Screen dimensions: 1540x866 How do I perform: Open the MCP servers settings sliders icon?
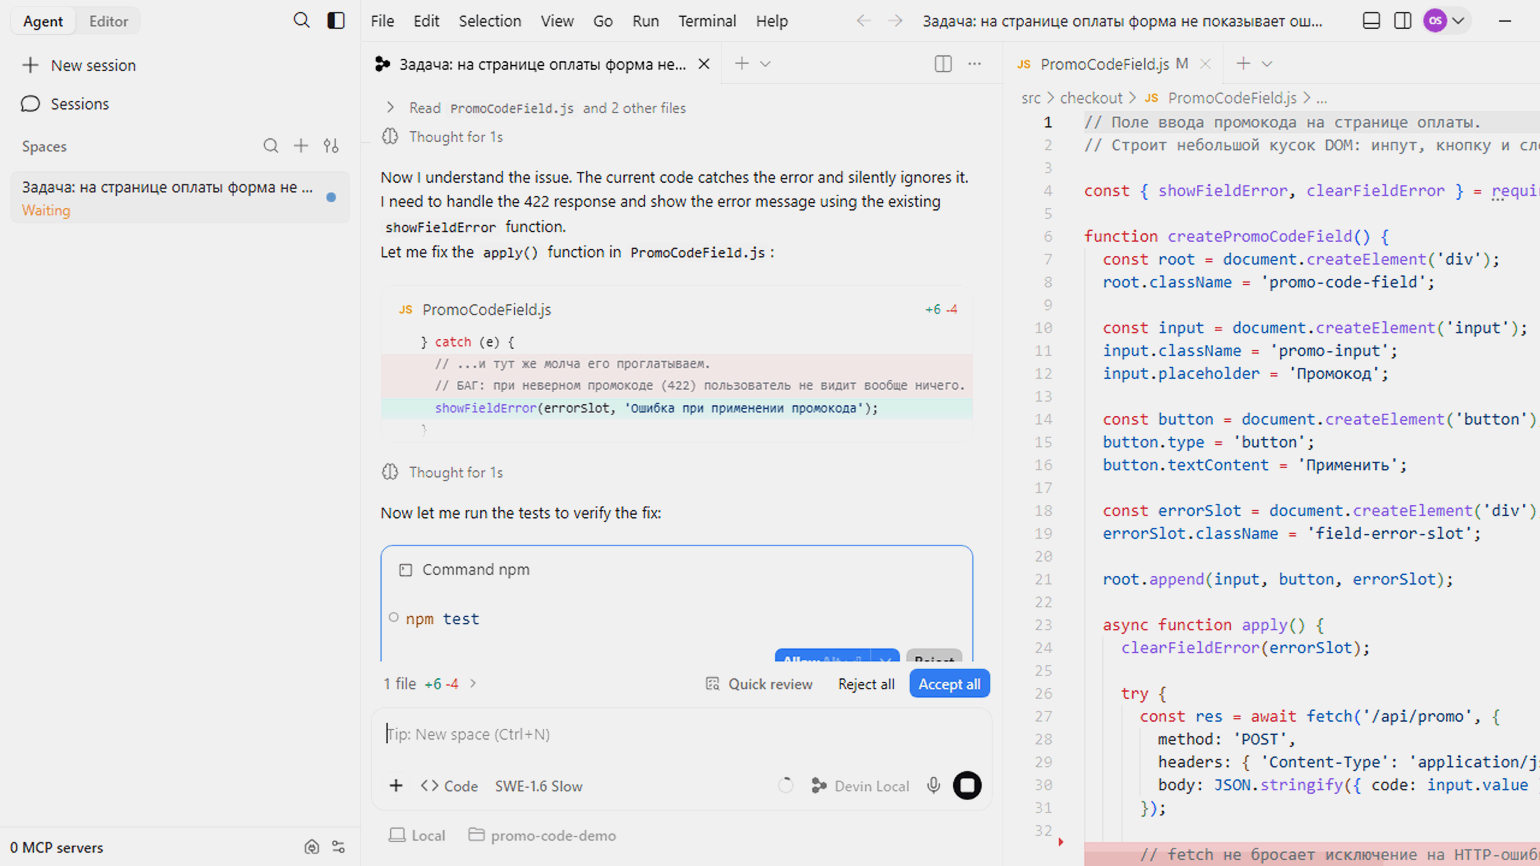coord(339,847)
